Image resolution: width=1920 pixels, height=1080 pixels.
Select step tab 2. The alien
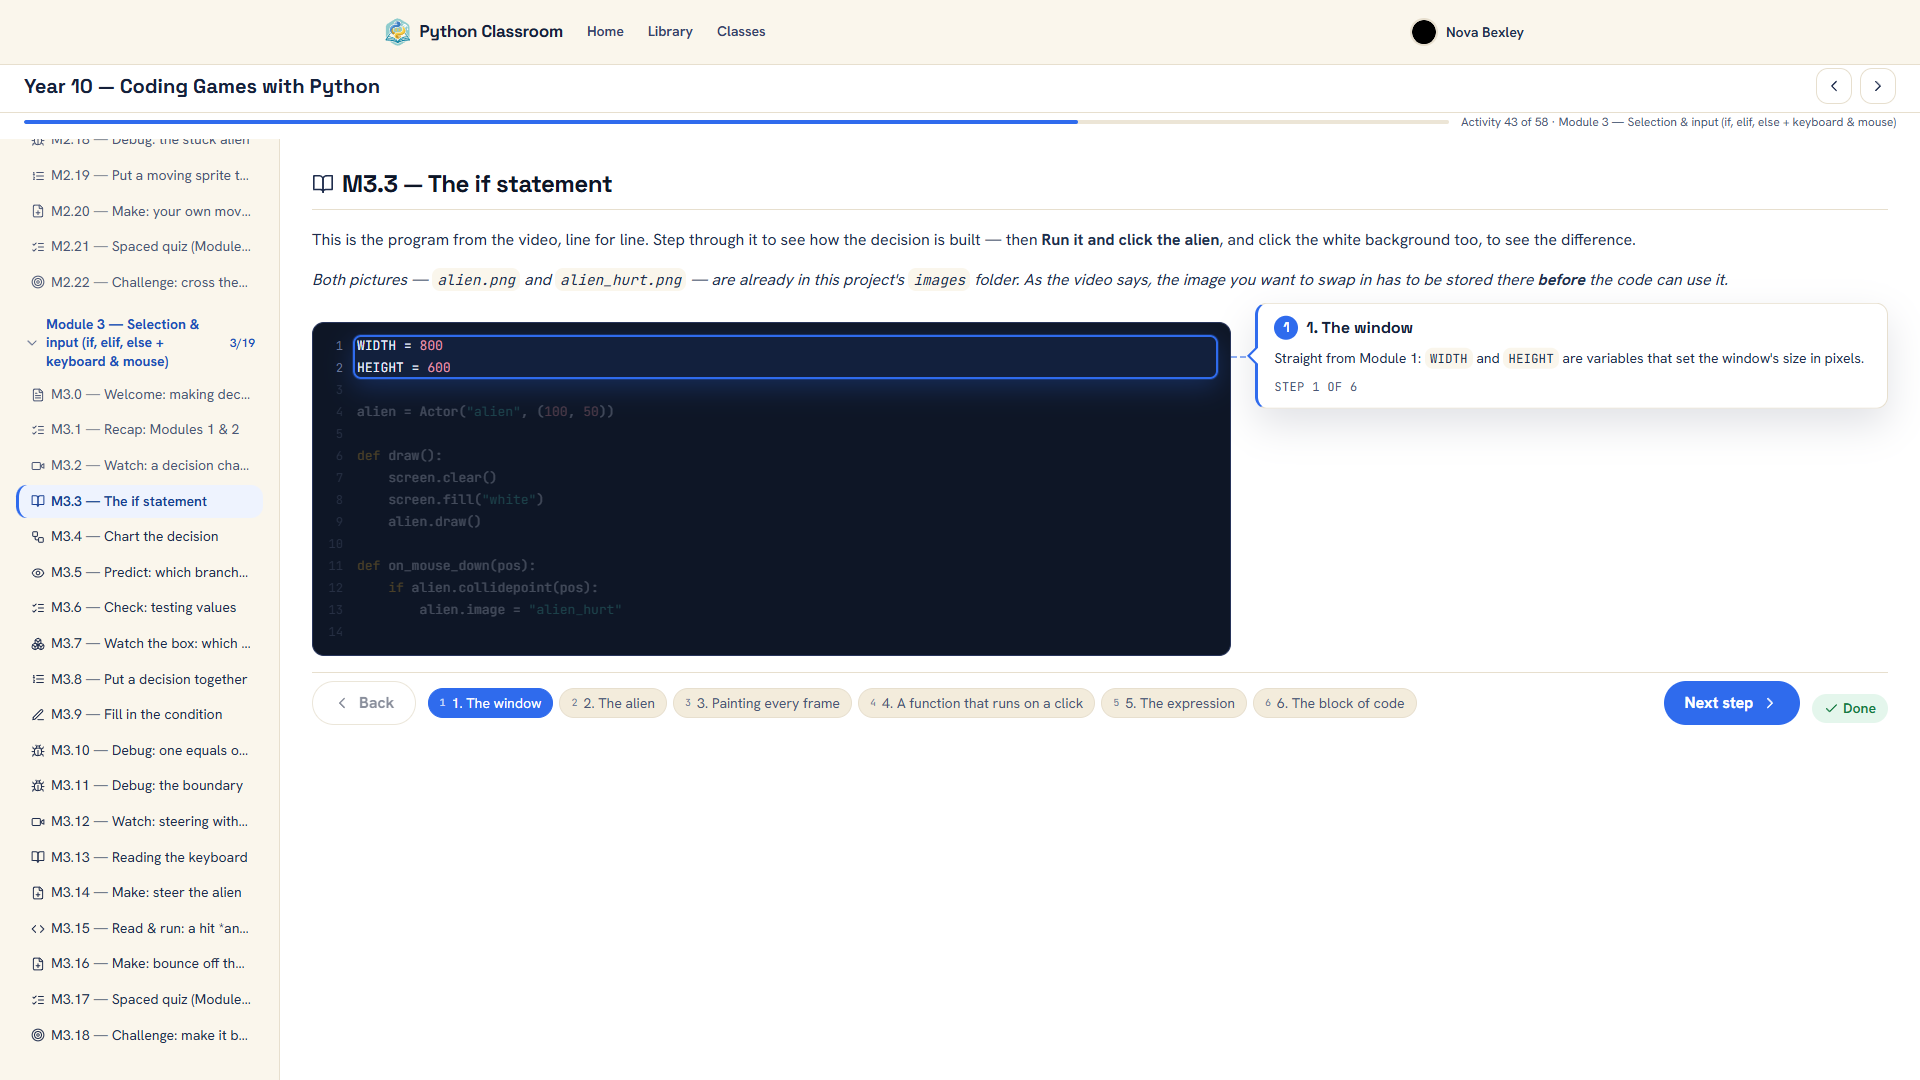tap(613, 703)
